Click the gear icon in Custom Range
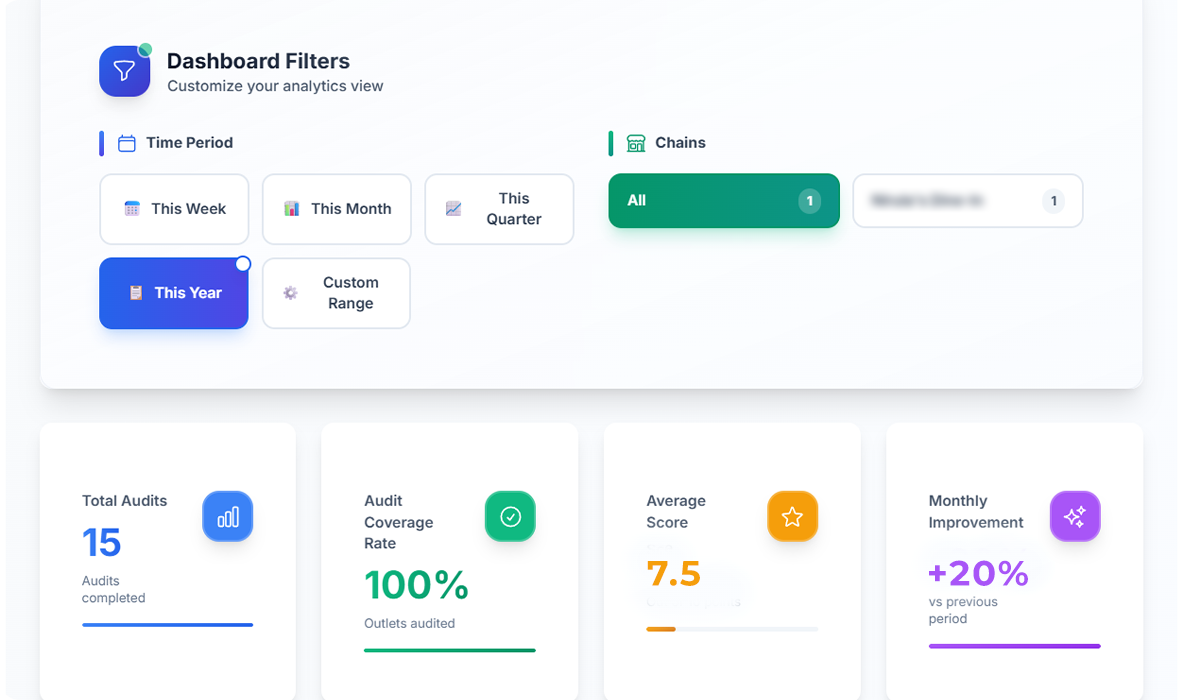The image size is (1200, 700). pos(290,293)
